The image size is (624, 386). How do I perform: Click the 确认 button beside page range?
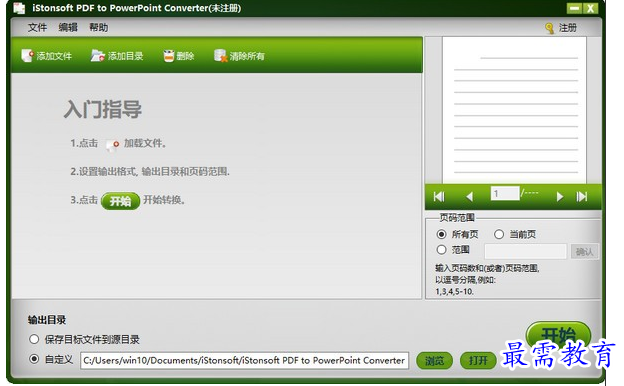(x=584, y=251)
